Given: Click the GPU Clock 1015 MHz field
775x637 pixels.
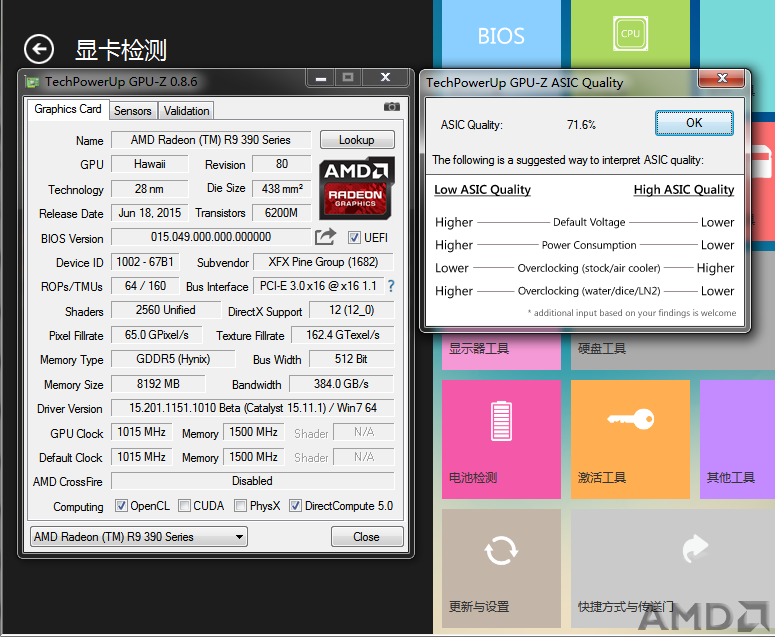Looking at the screenshot, I should coord(141,432).
